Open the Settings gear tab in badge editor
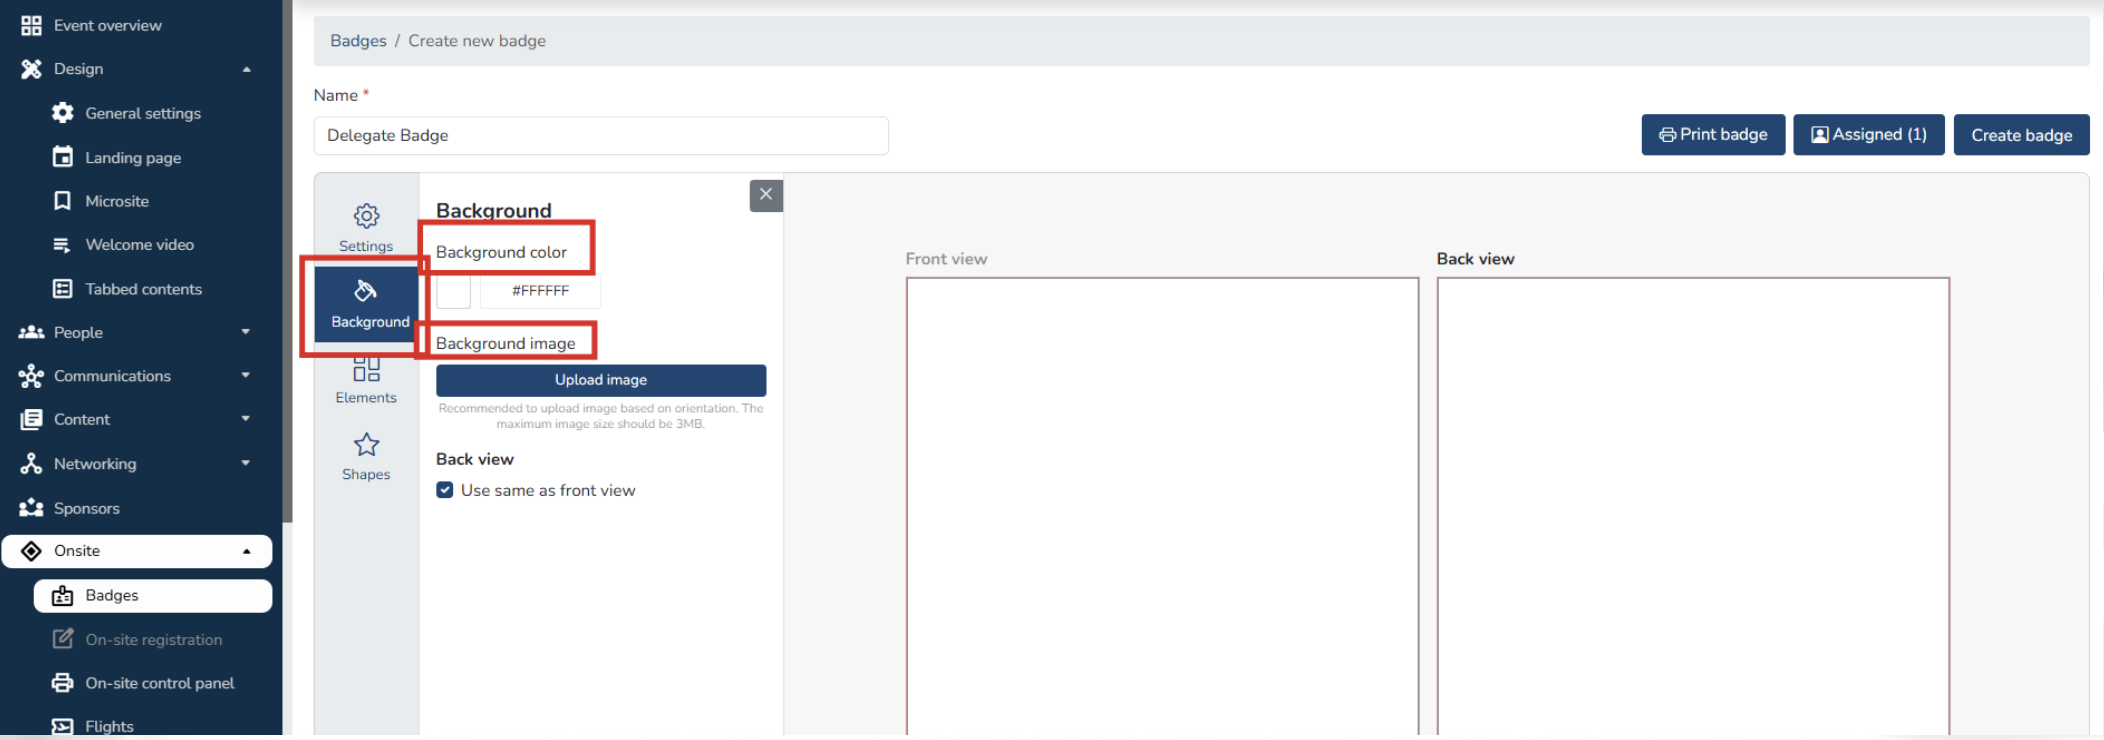2104x740 pixels. pyautogui.click(x=366, y=217)
